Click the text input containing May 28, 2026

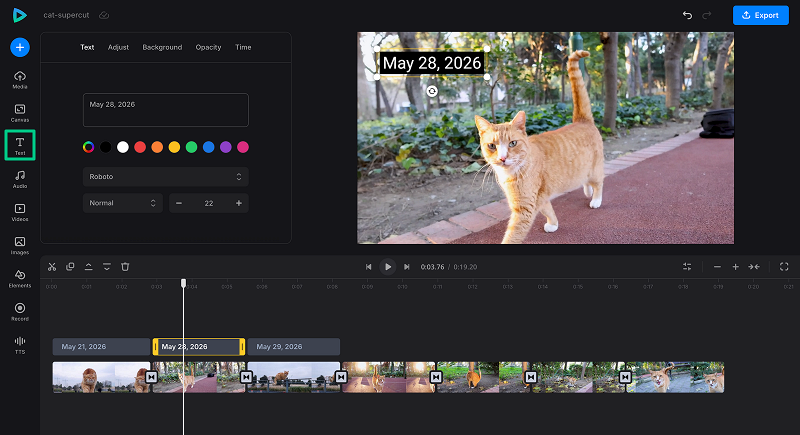click(x=166, y=110)
